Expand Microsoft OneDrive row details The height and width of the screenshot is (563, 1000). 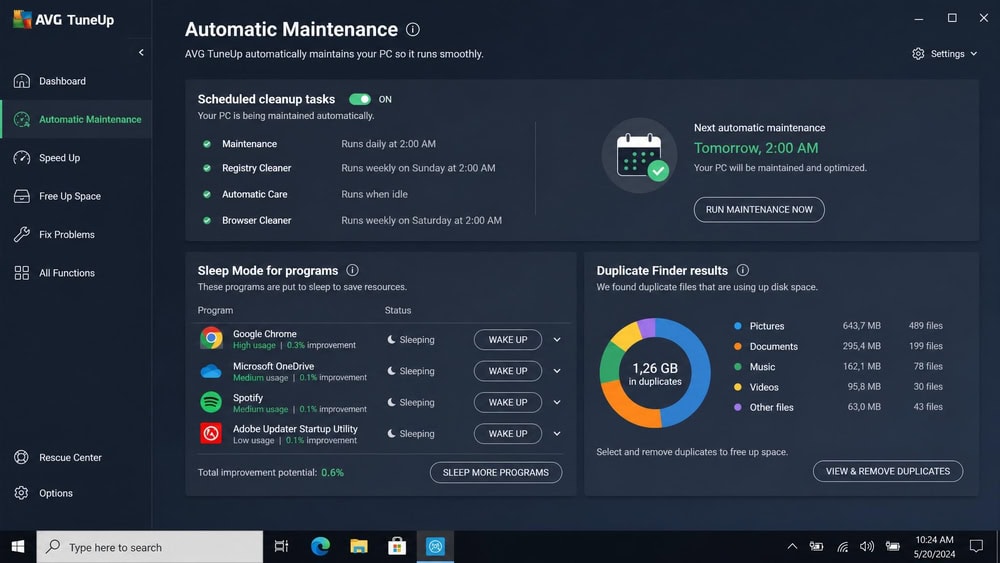(x=557, y=371)
